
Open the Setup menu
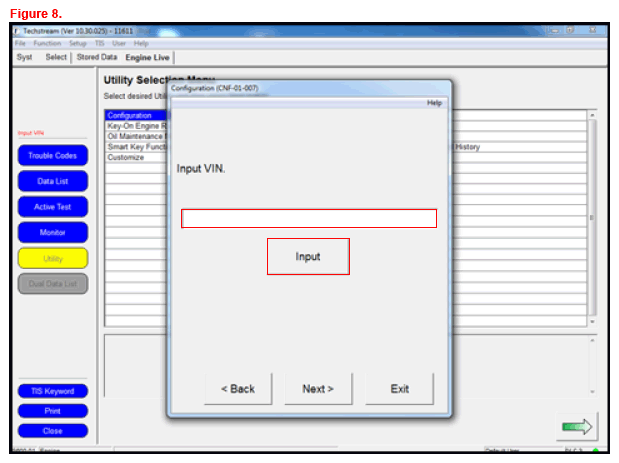click(x=77, y=43)
